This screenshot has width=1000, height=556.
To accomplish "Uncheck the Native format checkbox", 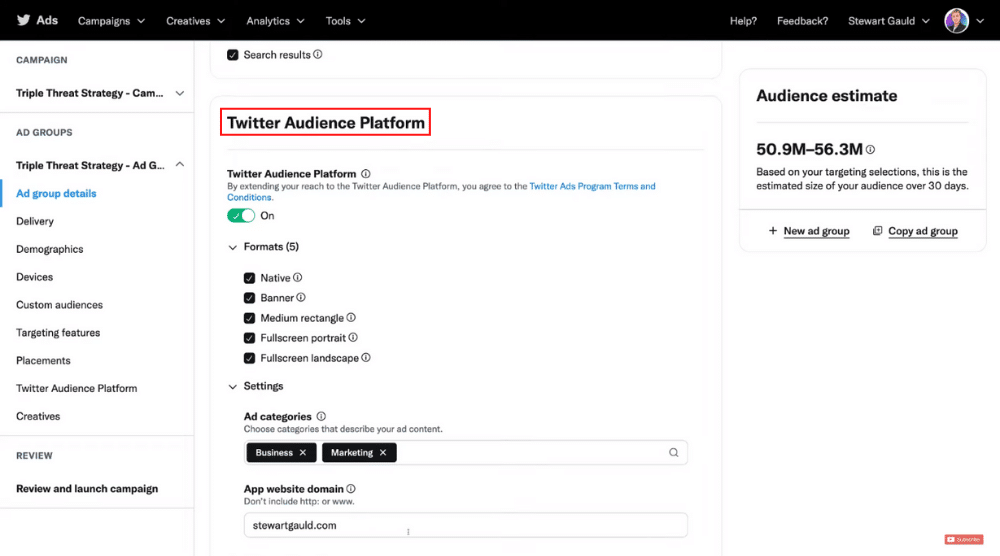I will tap(249, 278).
